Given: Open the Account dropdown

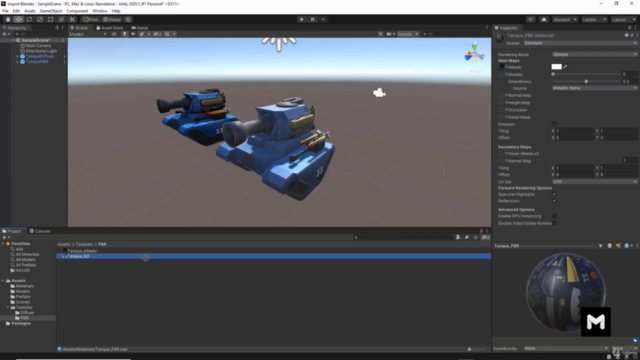Looking at the screenshot, I should pyautogui.click(x=564, y=20).
